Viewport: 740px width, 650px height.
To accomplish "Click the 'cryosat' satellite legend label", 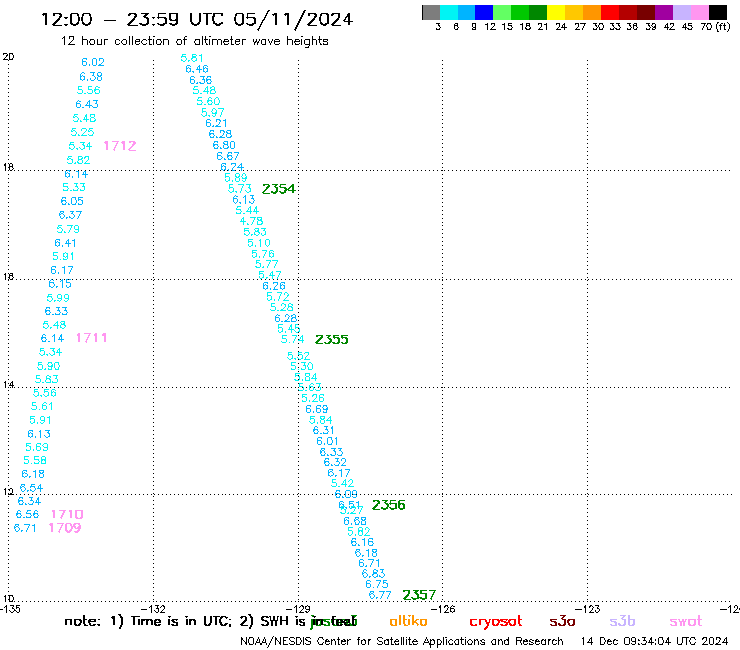I will tap(496, 621).
